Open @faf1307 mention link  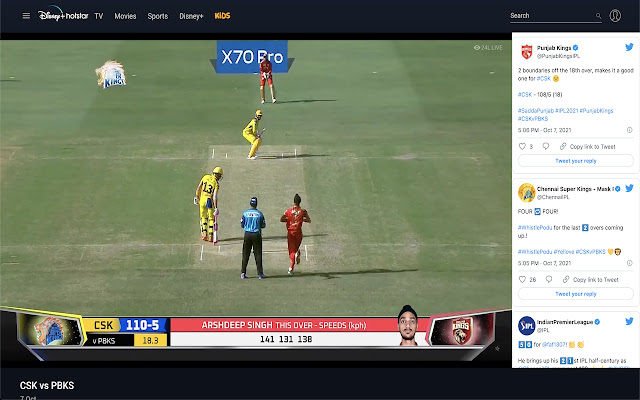point(556,344)
